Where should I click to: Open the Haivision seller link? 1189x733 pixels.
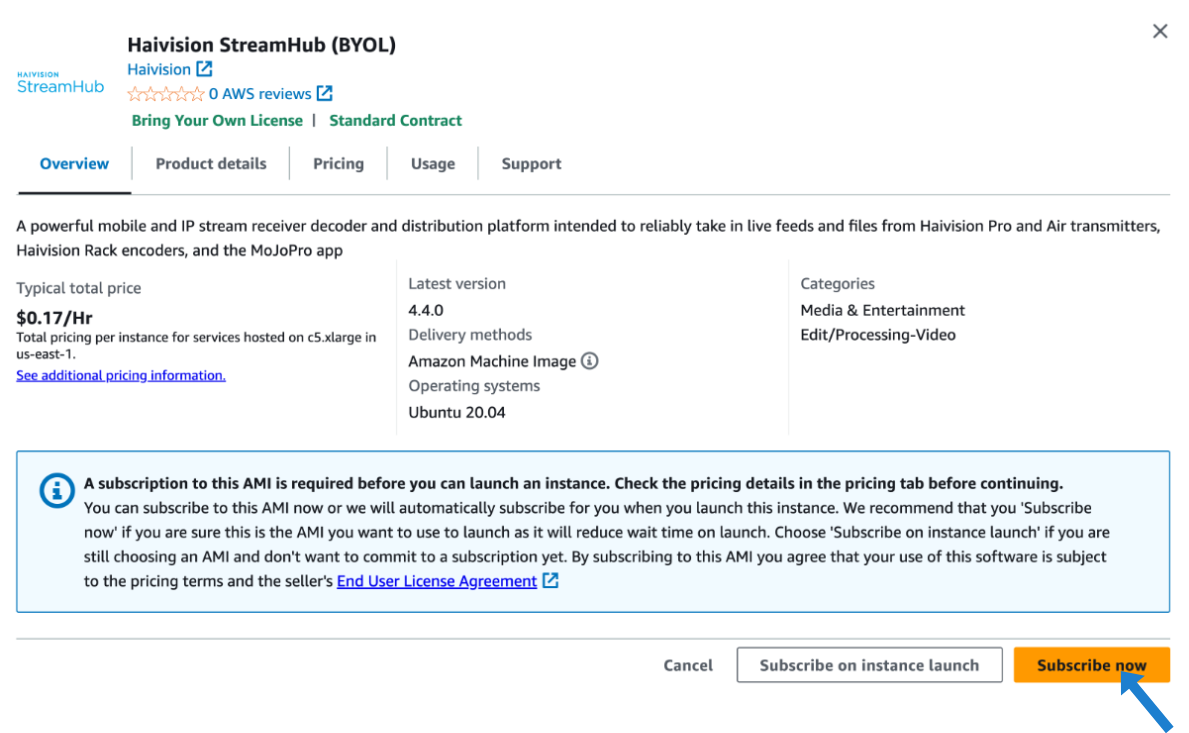point(159,69)
